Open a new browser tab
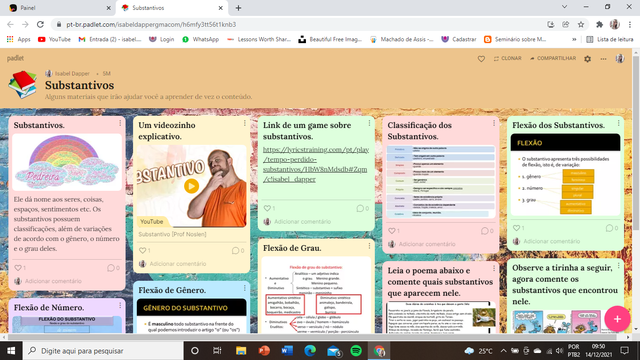Screen dimensions: 640x360 pyautogui.click(x=238, y=8)
